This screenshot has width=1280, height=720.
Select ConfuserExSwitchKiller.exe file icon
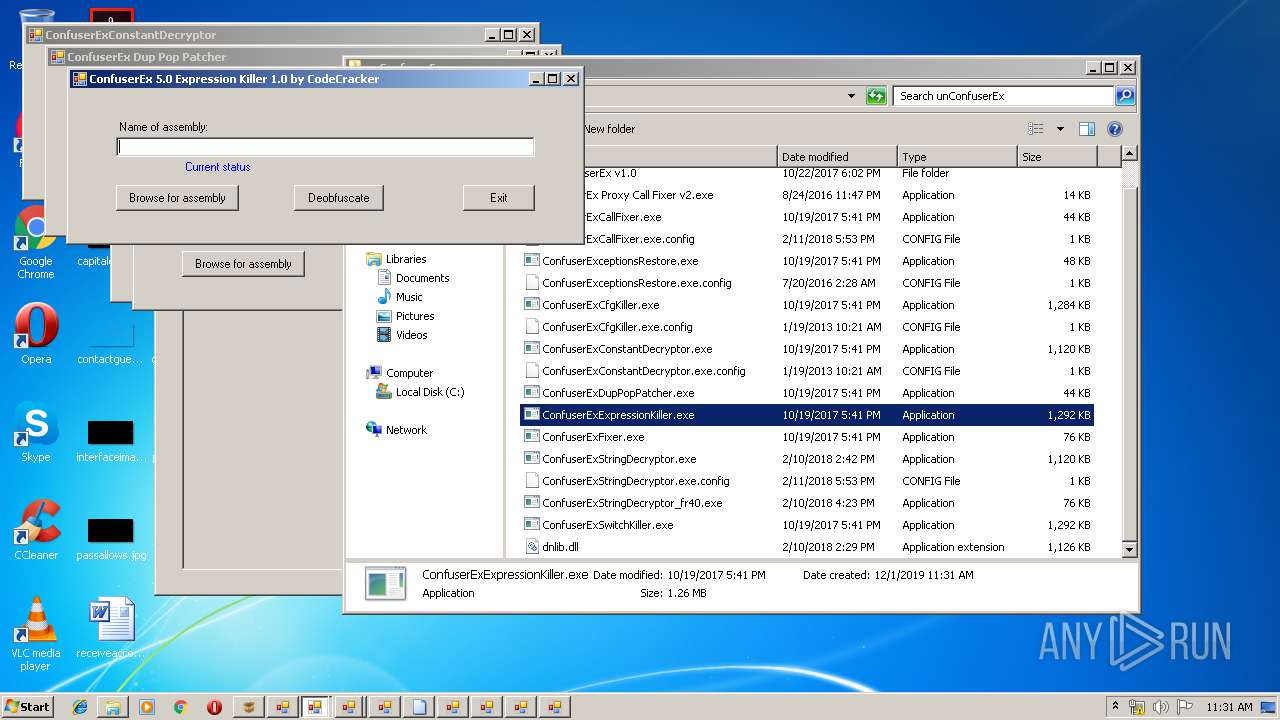point(532,525)
